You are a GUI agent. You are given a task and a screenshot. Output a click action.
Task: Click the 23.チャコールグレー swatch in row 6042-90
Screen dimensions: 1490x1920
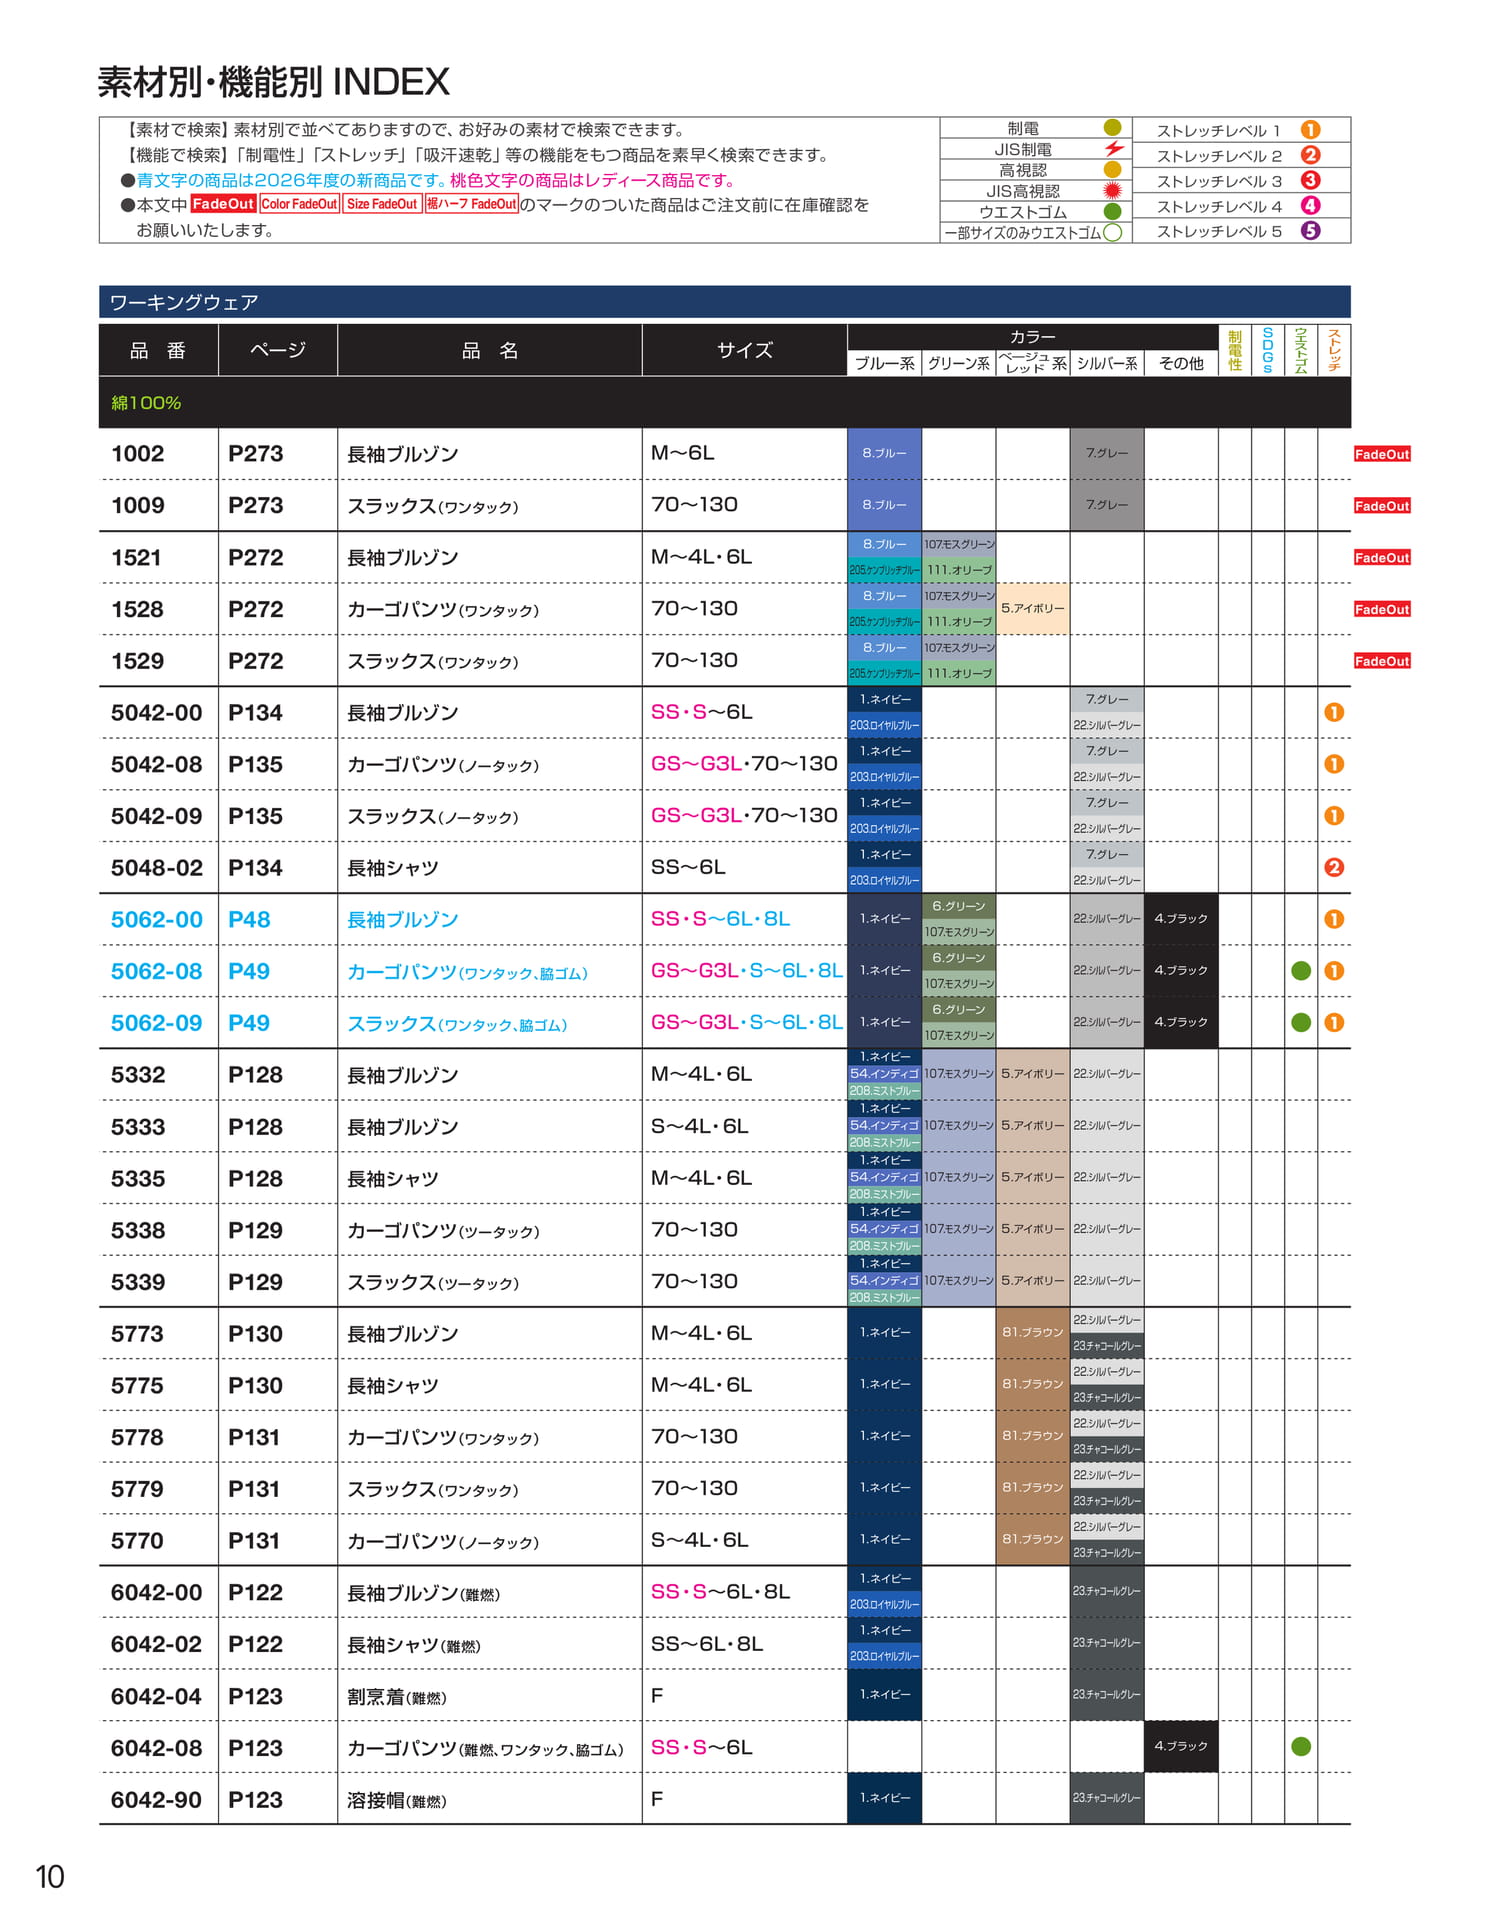click(x=1107, y=1798)
